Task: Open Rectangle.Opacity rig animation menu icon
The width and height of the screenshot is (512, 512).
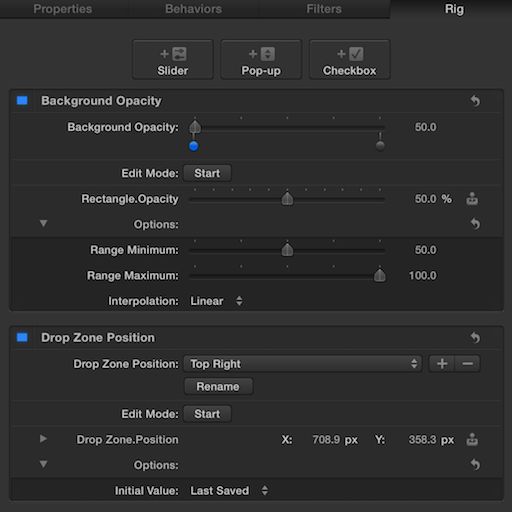Action: pos(472,199)
